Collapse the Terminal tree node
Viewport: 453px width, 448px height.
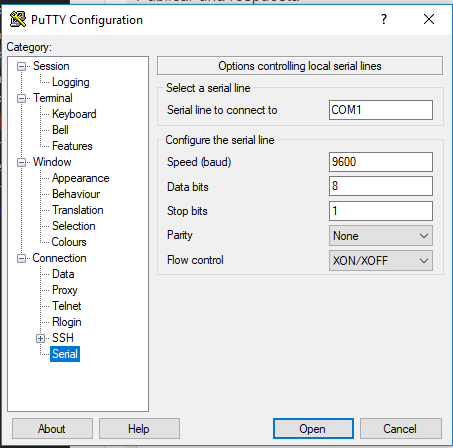click(x=21, y=98)
